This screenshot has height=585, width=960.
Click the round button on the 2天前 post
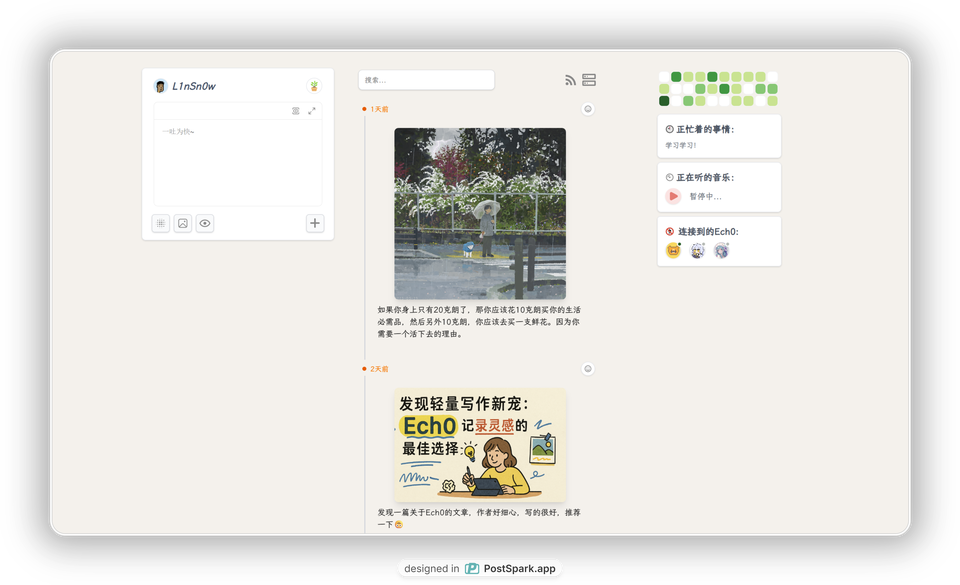[x=588, y=369]
